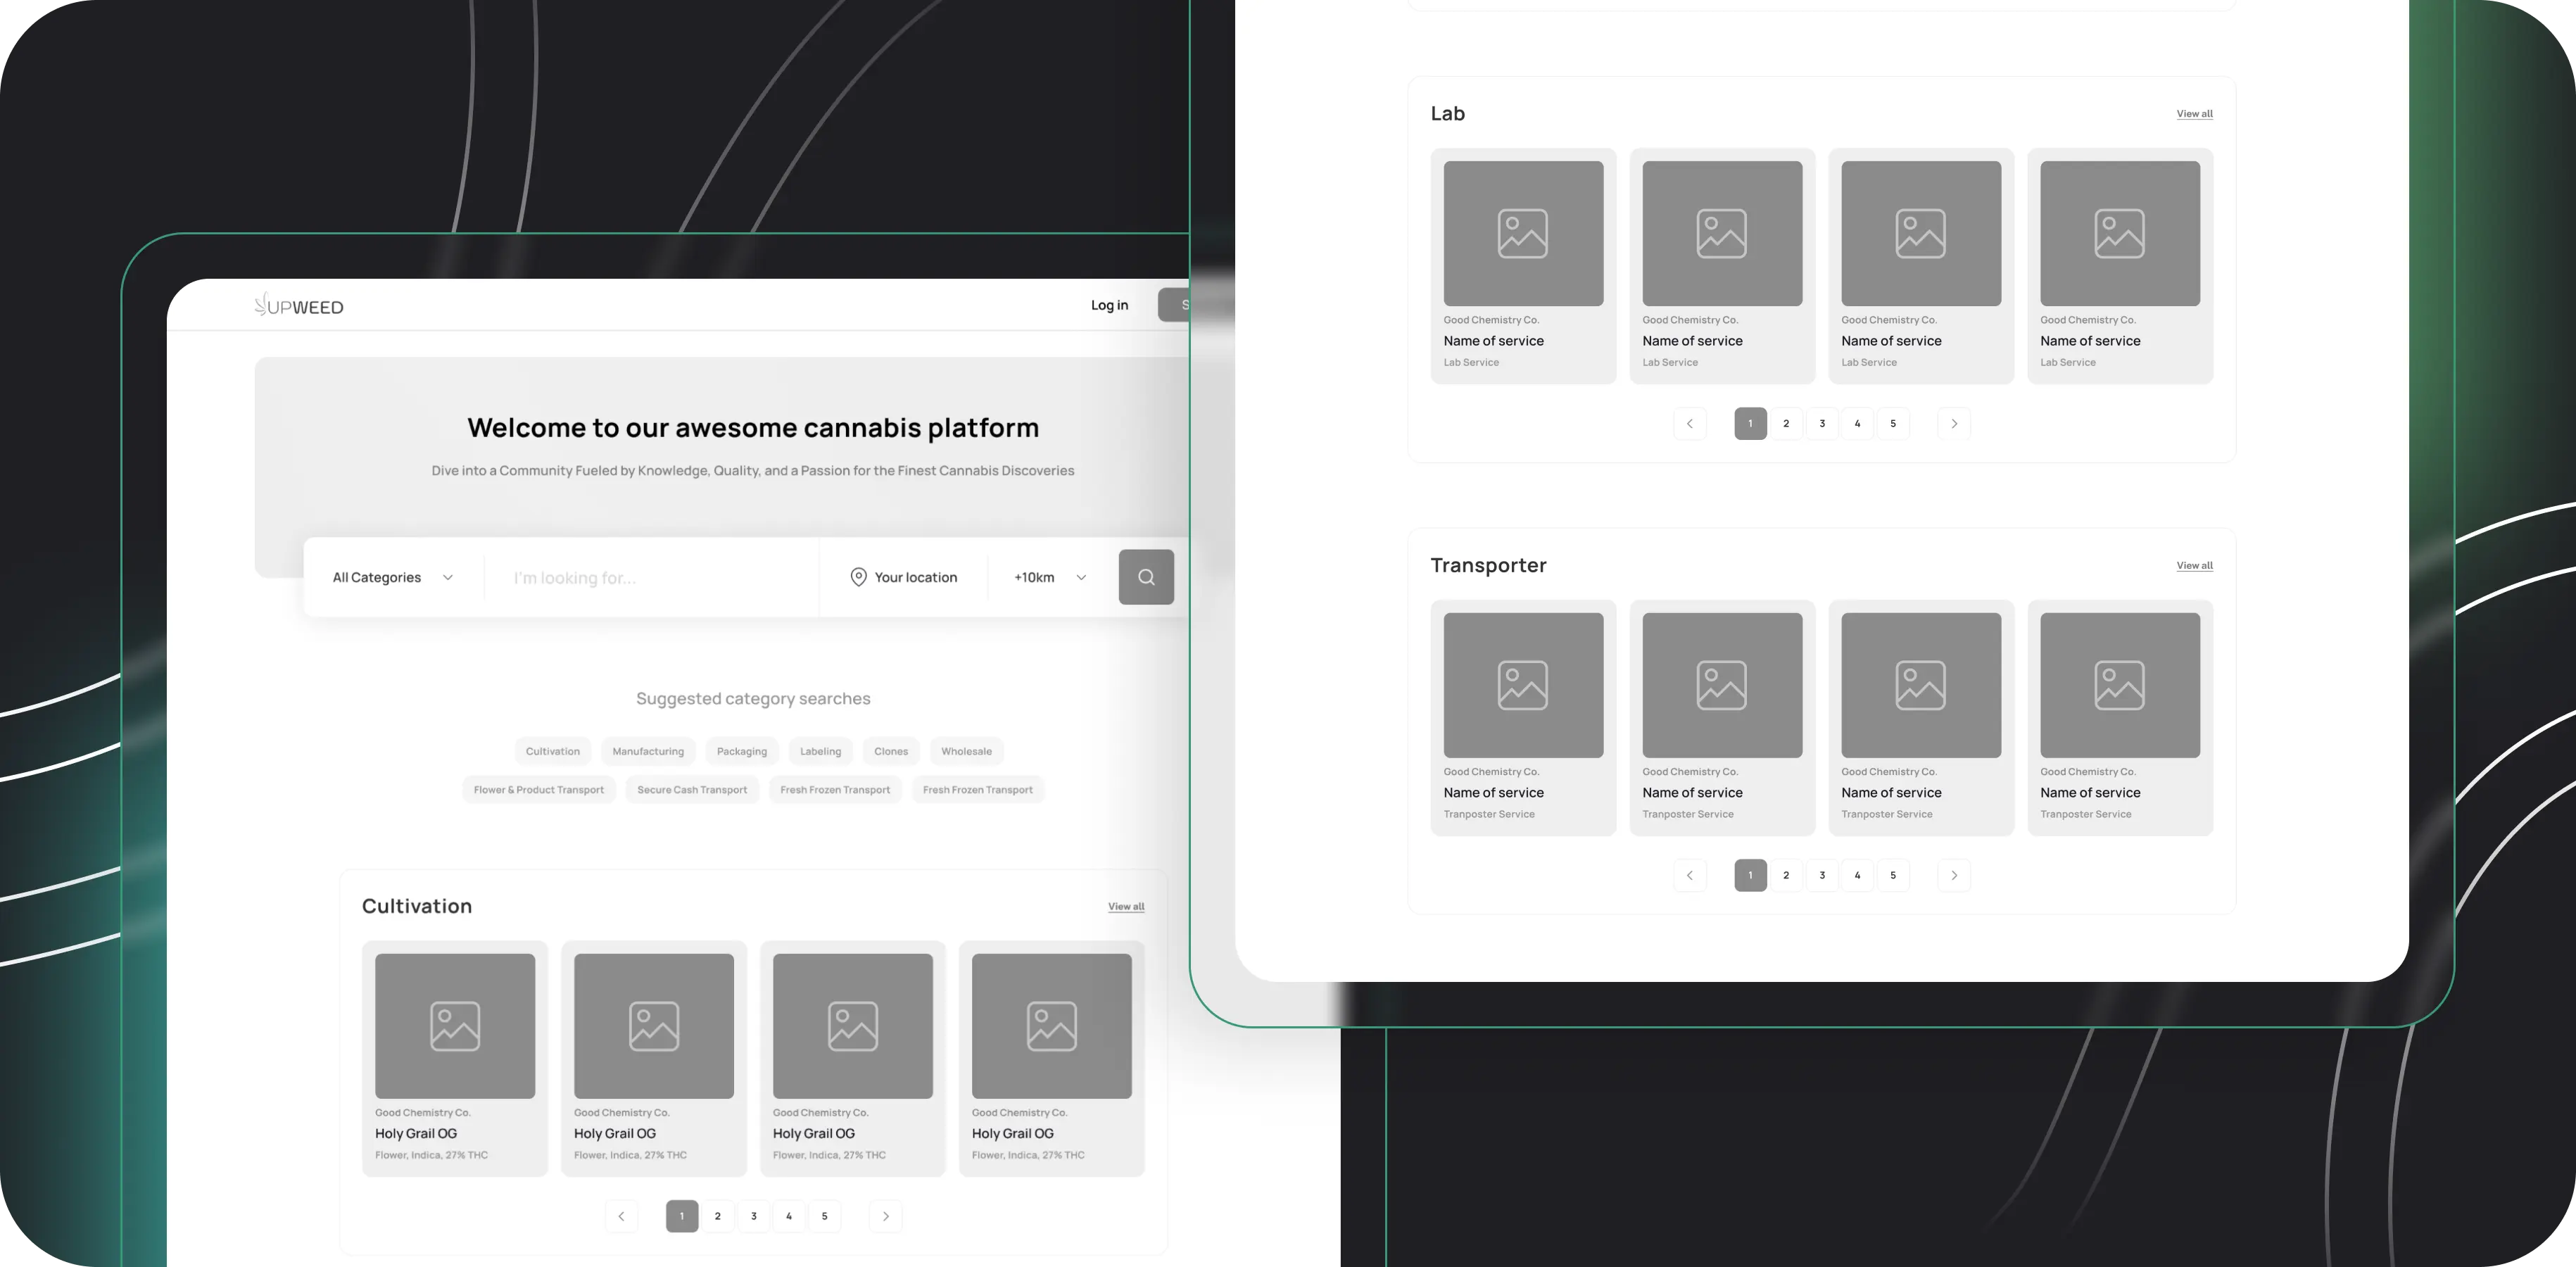Select the Wholesale category chip
Viewport: 2576px width, 1267px height.
[966, 751]
